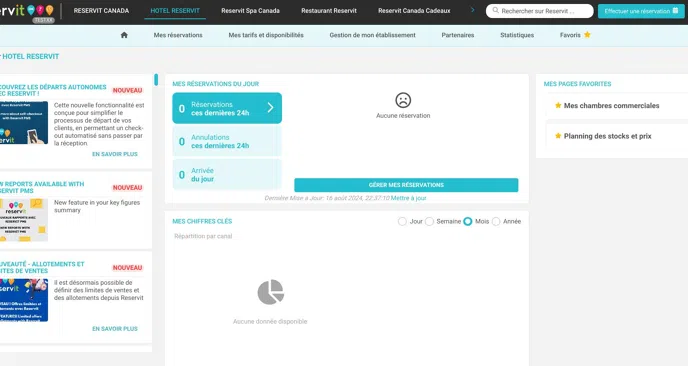The image size is (688, 366).
Task: Click Effectuer une réservation button
Action: 641,11
